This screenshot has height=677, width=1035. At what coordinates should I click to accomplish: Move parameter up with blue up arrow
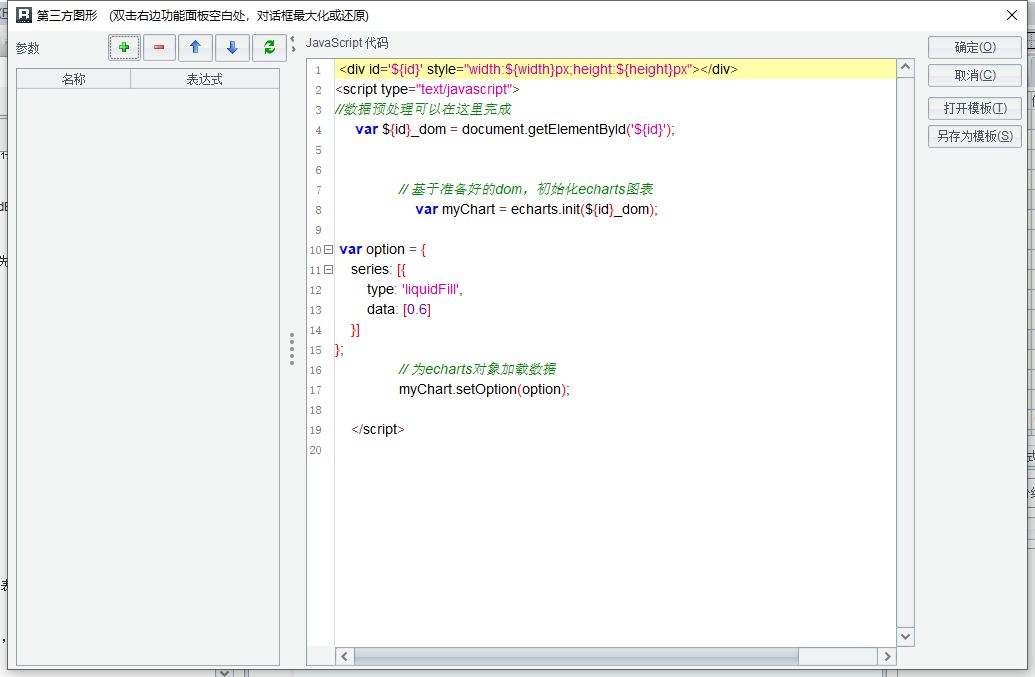pyautogui.click(x=195, y=47)
